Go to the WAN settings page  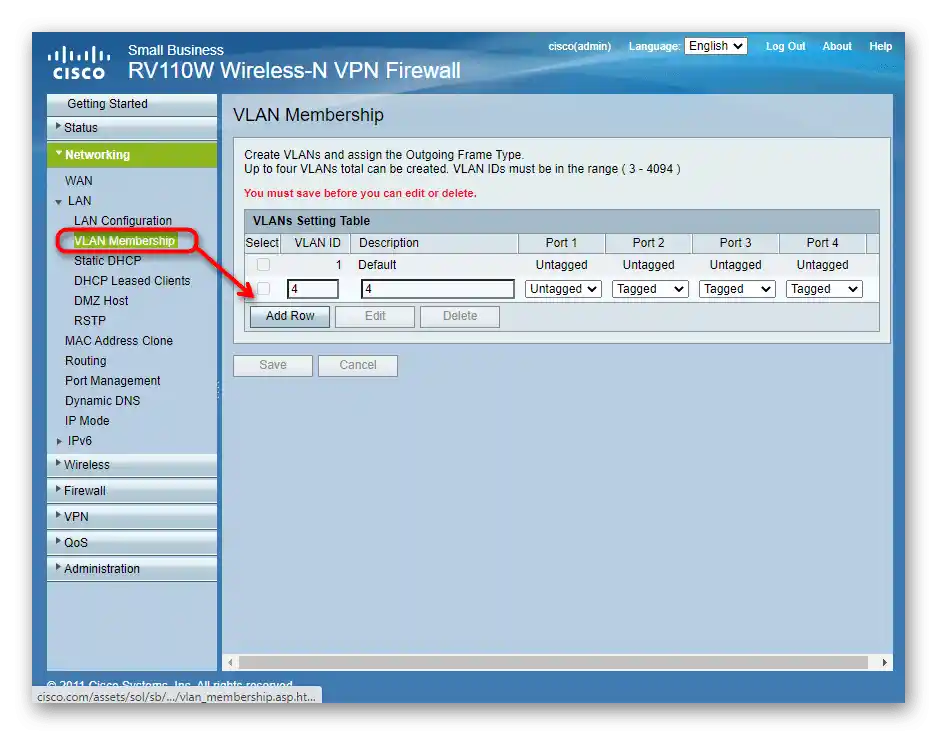pyautogui.click(x=78, y=180)
